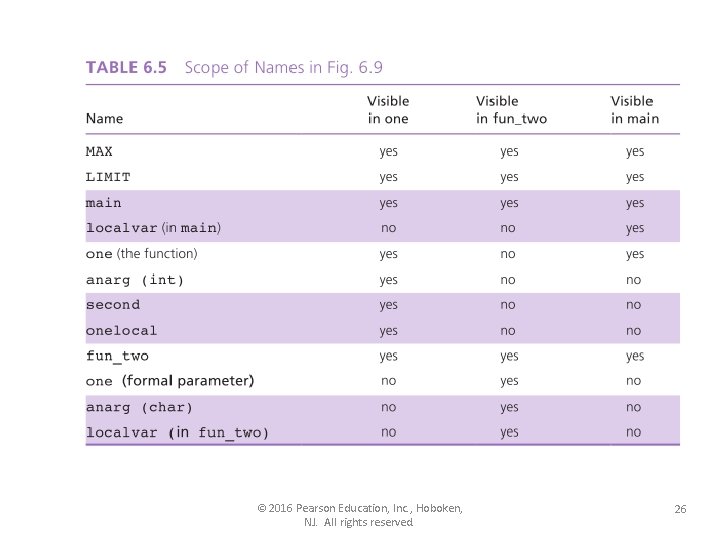Click the main row name cell
The width and height of the screenshot is (720, 540).
pyautogui.click(x=104, y=203)
